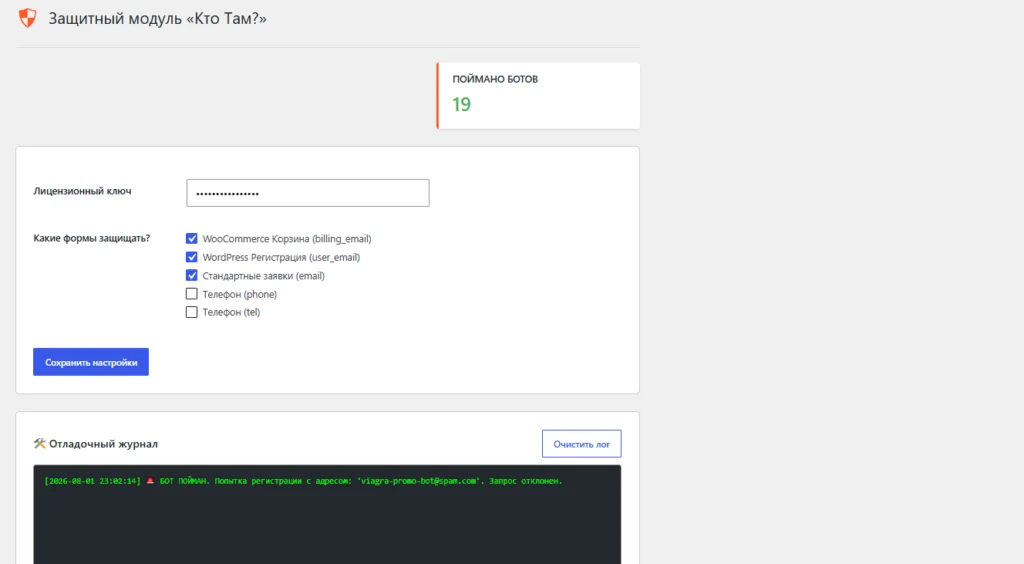Click the Сохранить настройки button
This screenshot has width=1024, height=564.
[x=91, y=362]
